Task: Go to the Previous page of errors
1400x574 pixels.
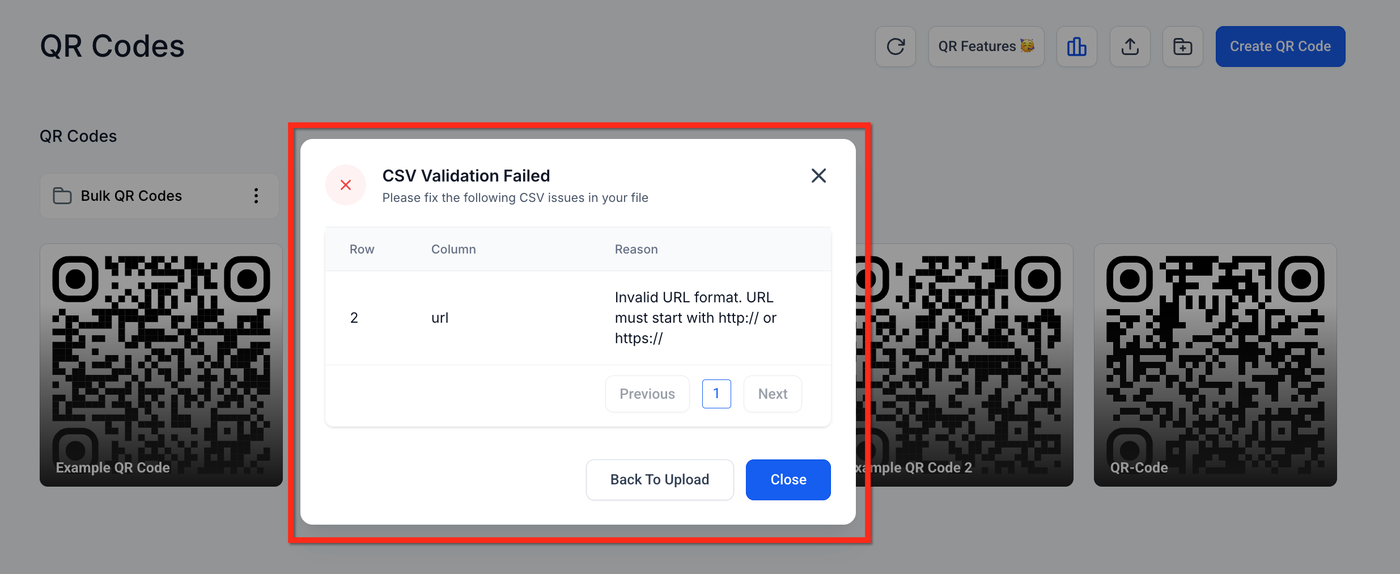Action: click(647, 394)
